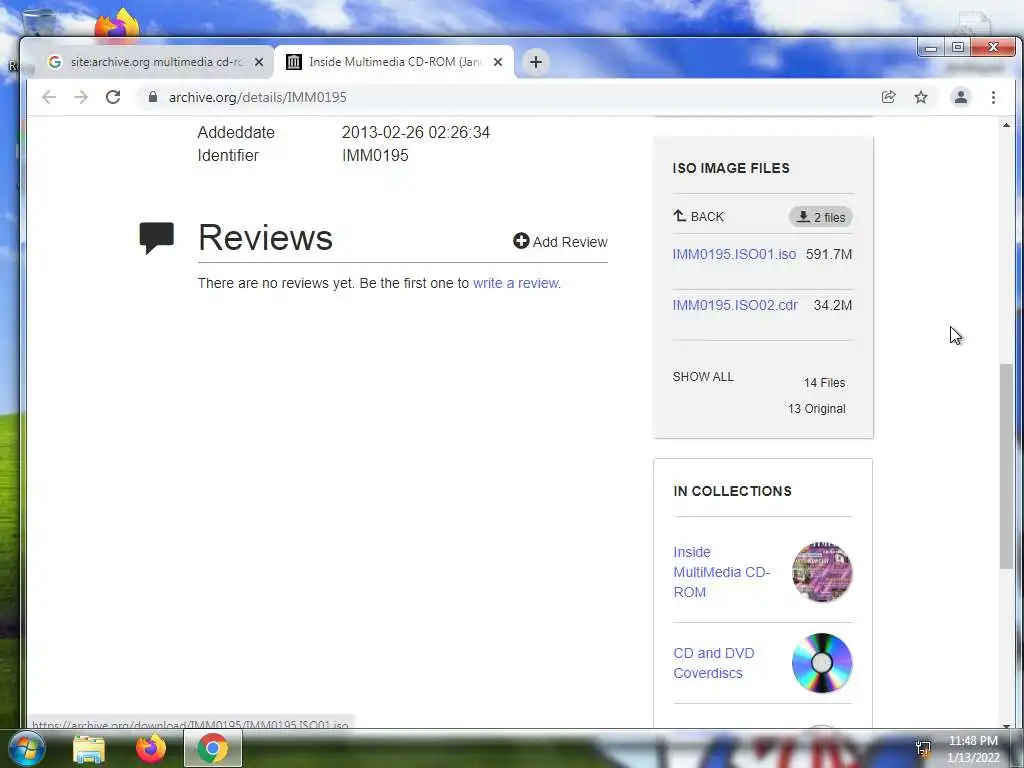Click the Inside MultiMedia CD-ROM collection thumbnail
Image resolution: width=1024 pixels, height=768 pixels.
point(822,572)
